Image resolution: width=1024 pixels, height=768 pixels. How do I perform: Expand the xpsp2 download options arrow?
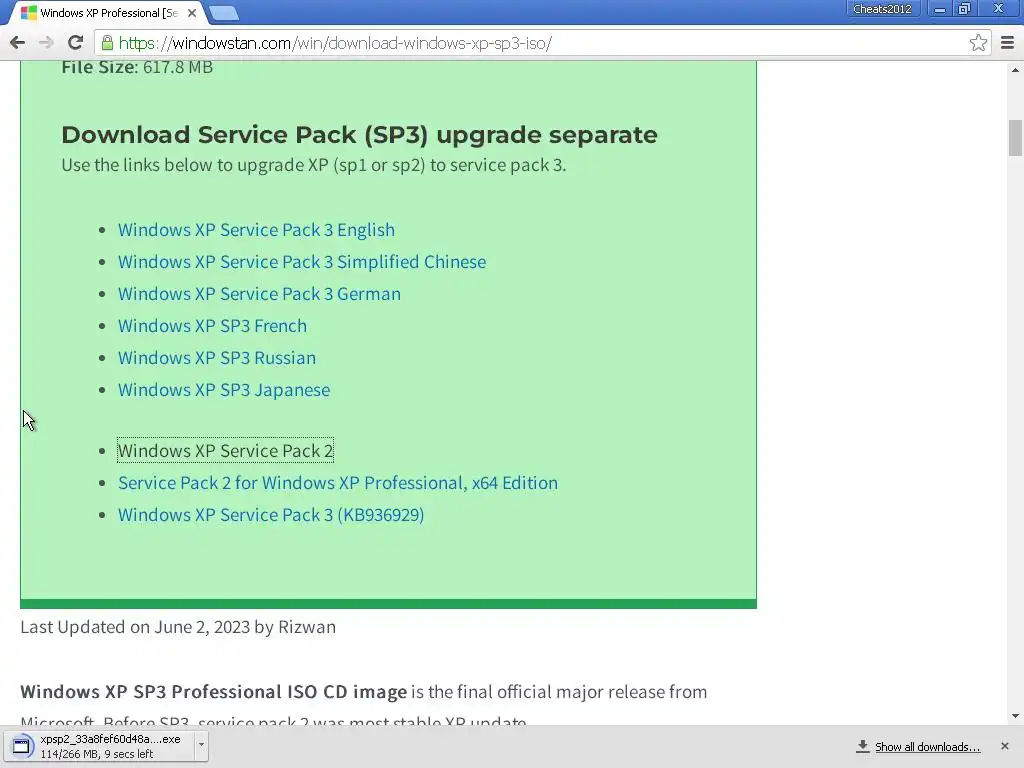(201, 745)
